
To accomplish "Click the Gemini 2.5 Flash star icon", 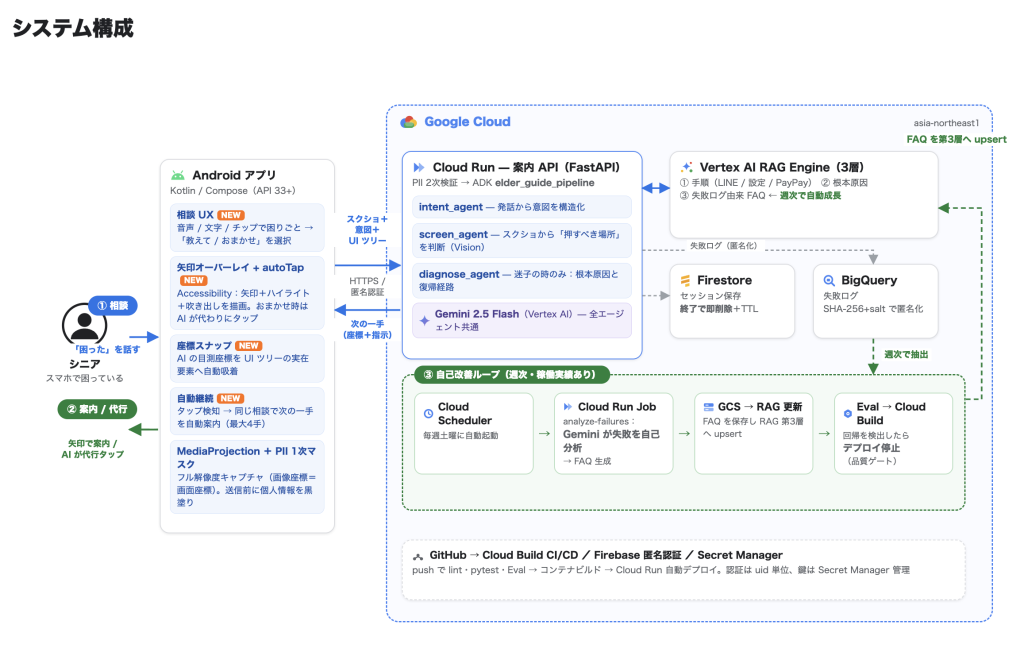I will pos(424,320).
